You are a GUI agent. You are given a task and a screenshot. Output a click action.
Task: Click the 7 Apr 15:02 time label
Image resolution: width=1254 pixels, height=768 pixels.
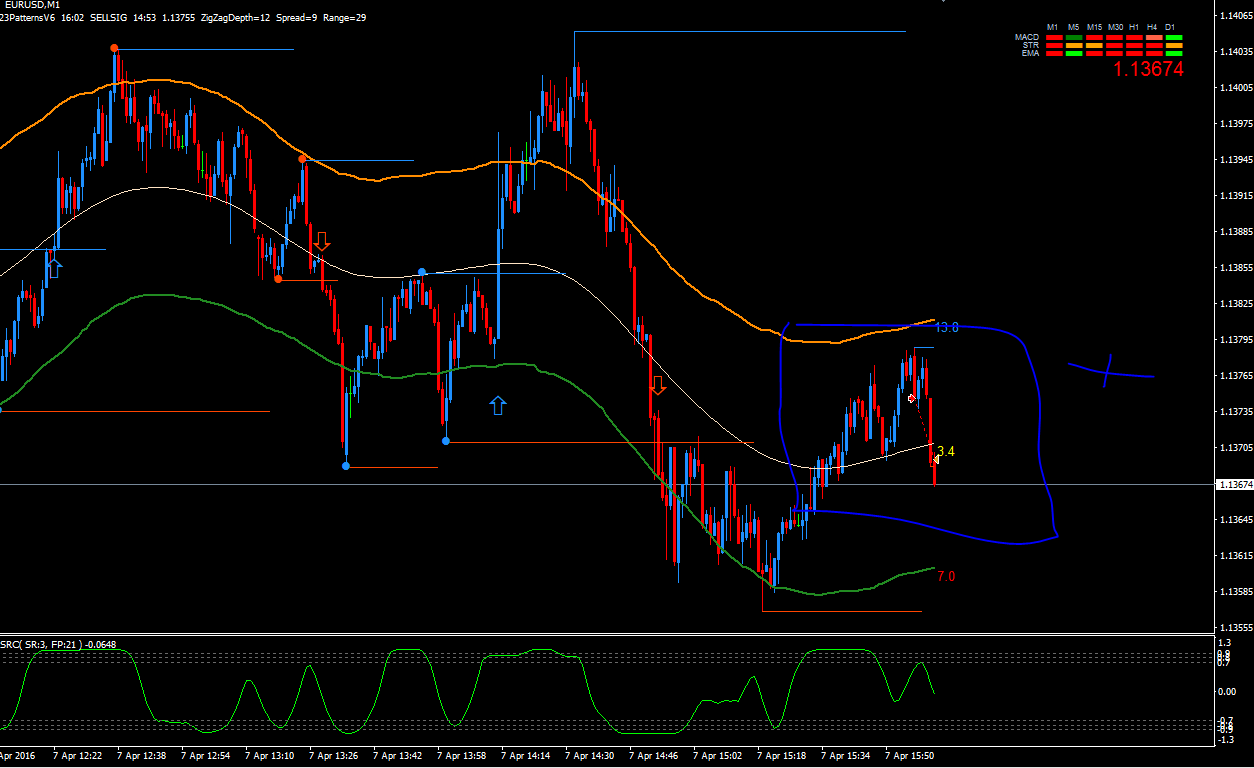coord(717,757)
